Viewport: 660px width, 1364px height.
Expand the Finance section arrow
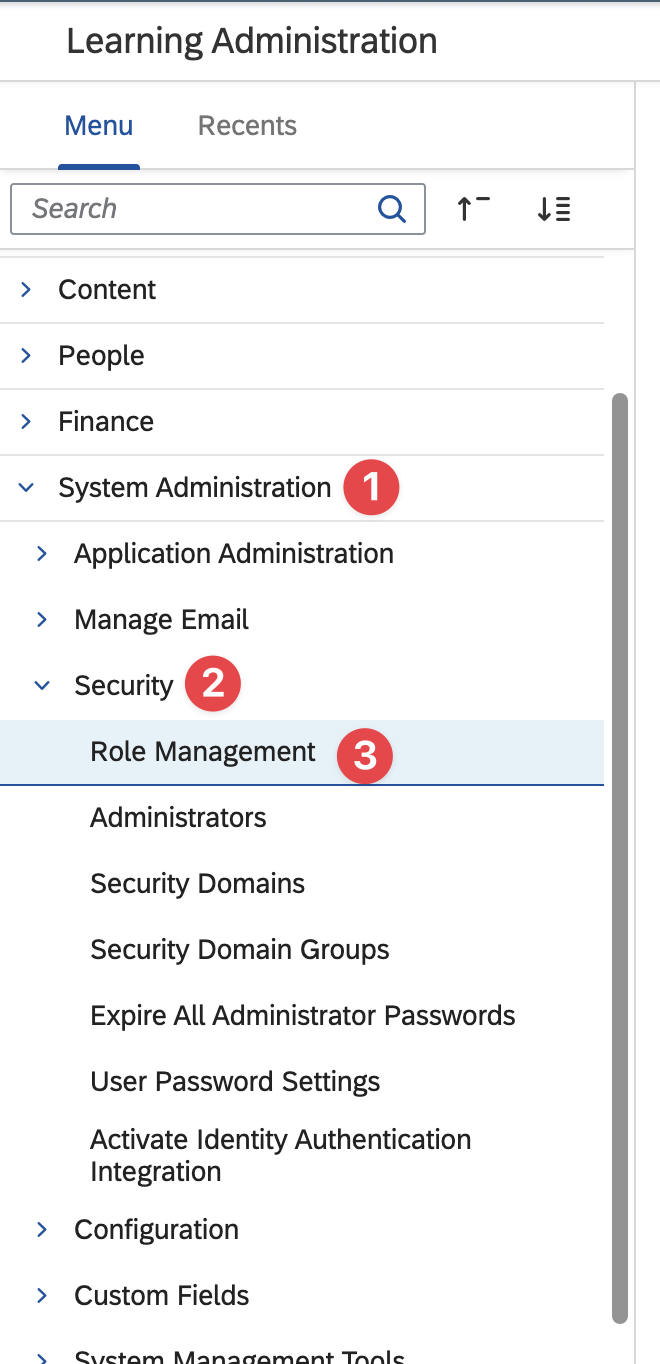click(27, 422)
